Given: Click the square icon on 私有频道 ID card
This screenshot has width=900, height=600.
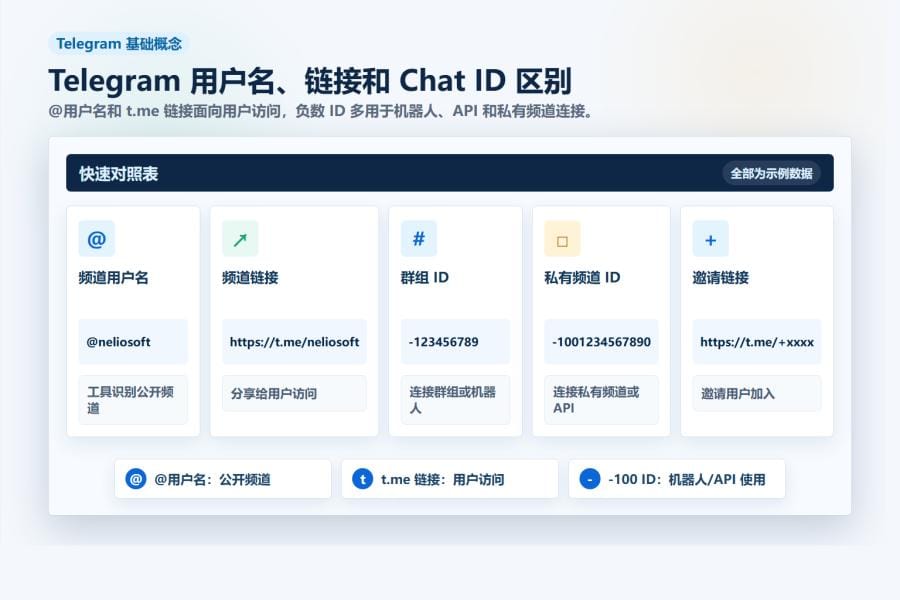Looking at the screenshot, I should pyautogui.click(x=562, y=239).
